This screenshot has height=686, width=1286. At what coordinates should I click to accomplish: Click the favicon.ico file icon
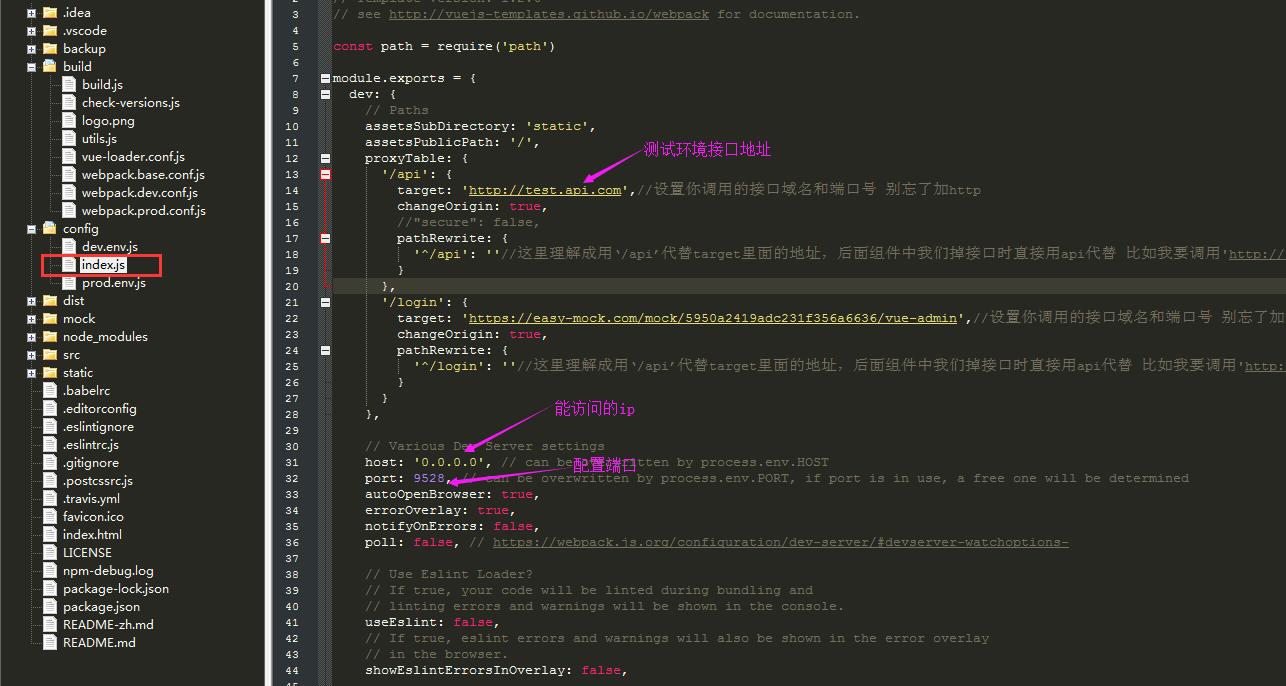point(49,516)
